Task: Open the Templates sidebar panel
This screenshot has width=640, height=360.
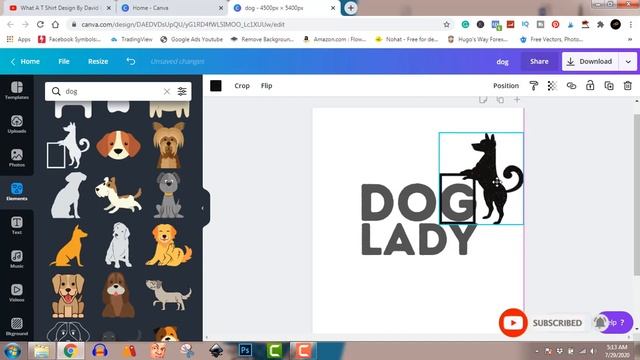Action: pos(17,91)
